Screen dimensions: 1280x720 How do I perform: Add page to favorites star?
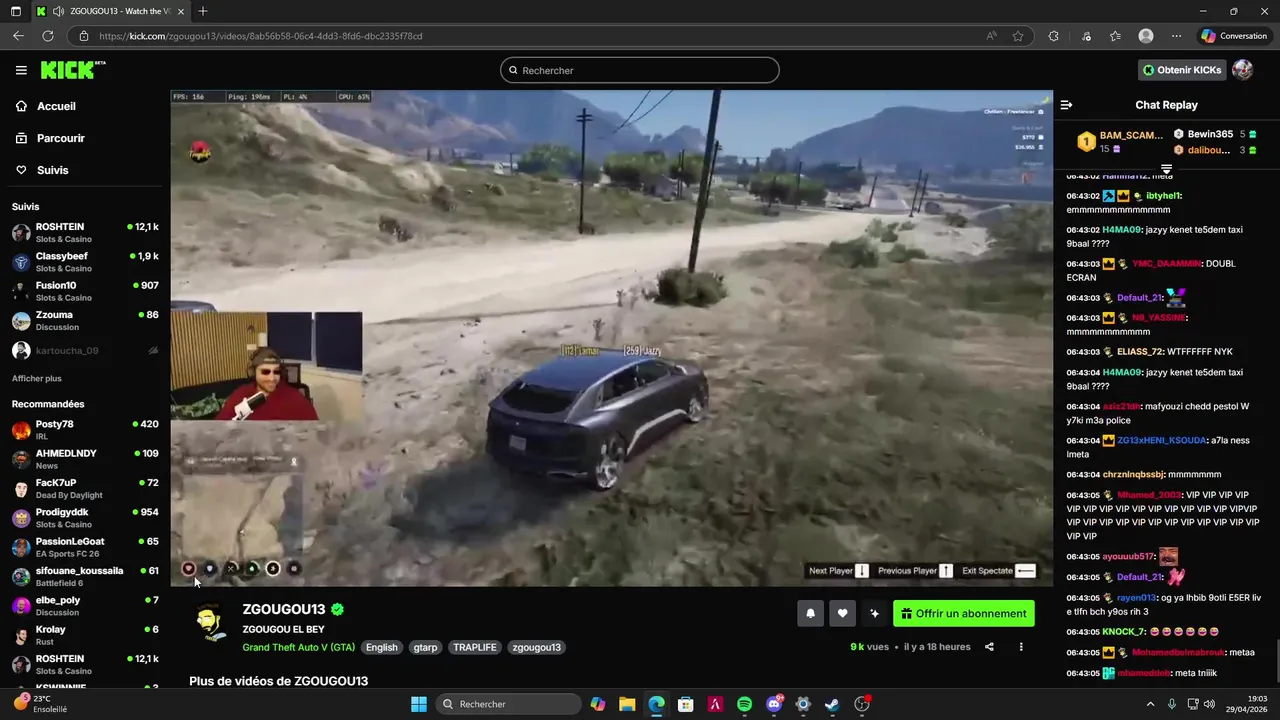pyautogui.click(x=1018, y=36)
